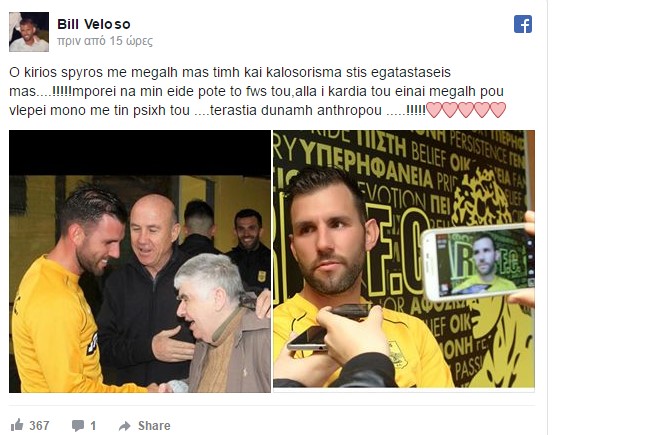View the 367 likes count
This screenshot has height=435, width=649.
tap(39, 425)
